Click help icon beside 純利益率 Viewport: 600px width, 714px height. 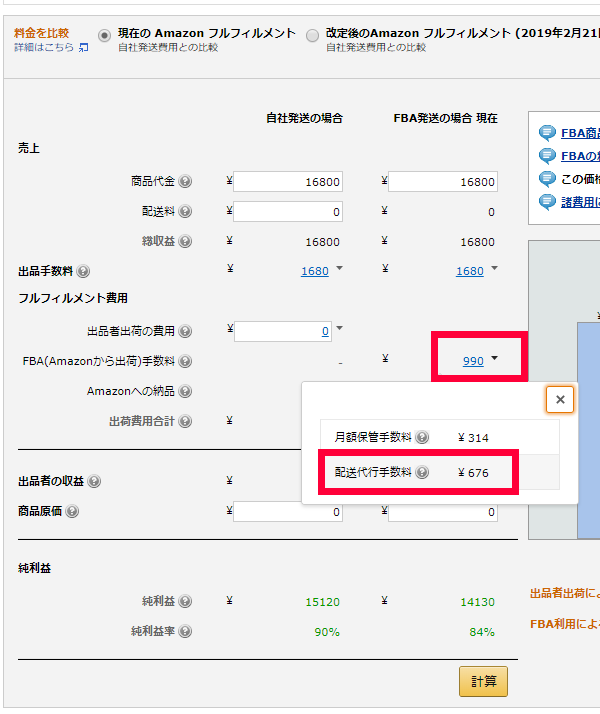[x=185, y=632]
